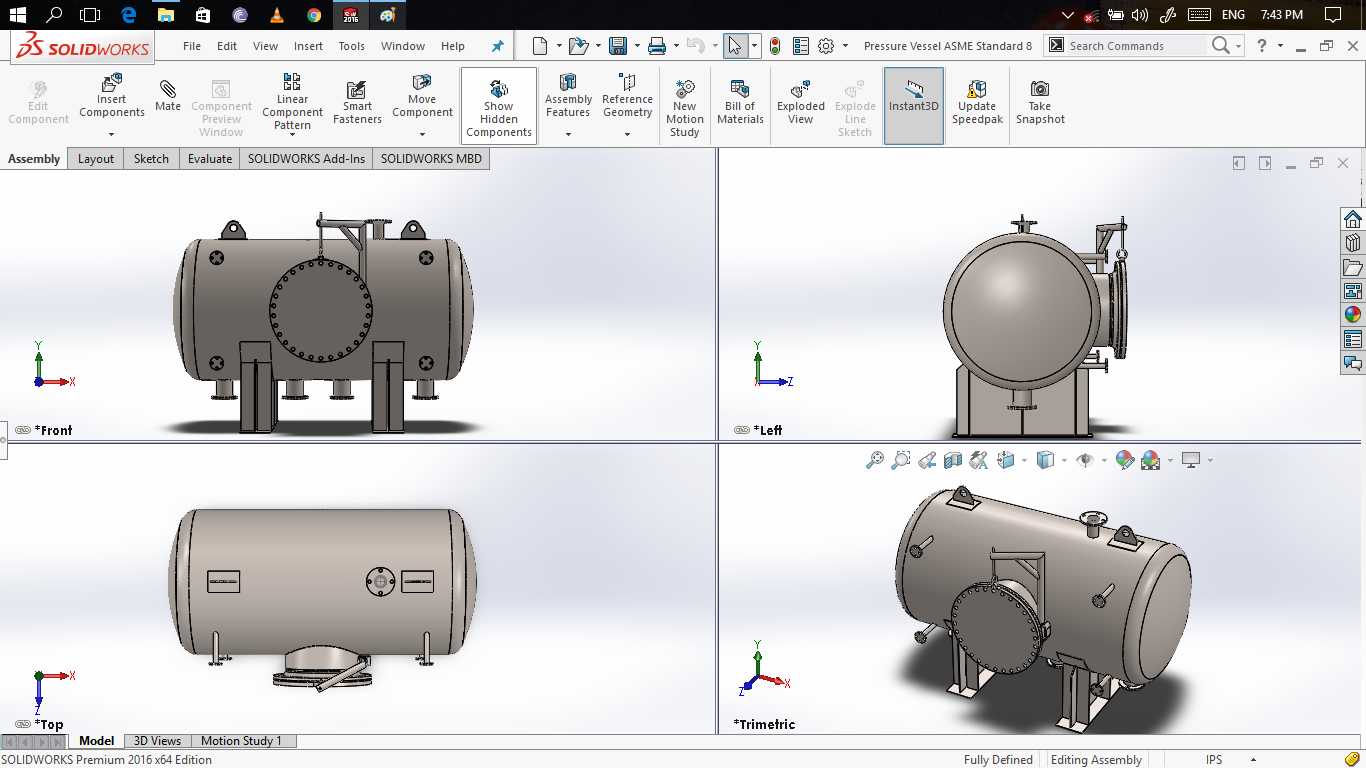Open Dynamic Annotation Views
Viewport: 1366px width, 768px height.
[979, 460]
